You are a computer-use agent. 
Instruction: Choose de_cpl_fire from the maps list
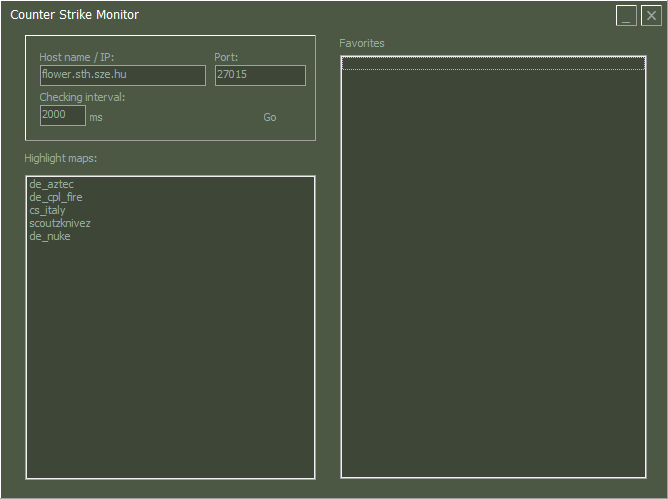56,197
